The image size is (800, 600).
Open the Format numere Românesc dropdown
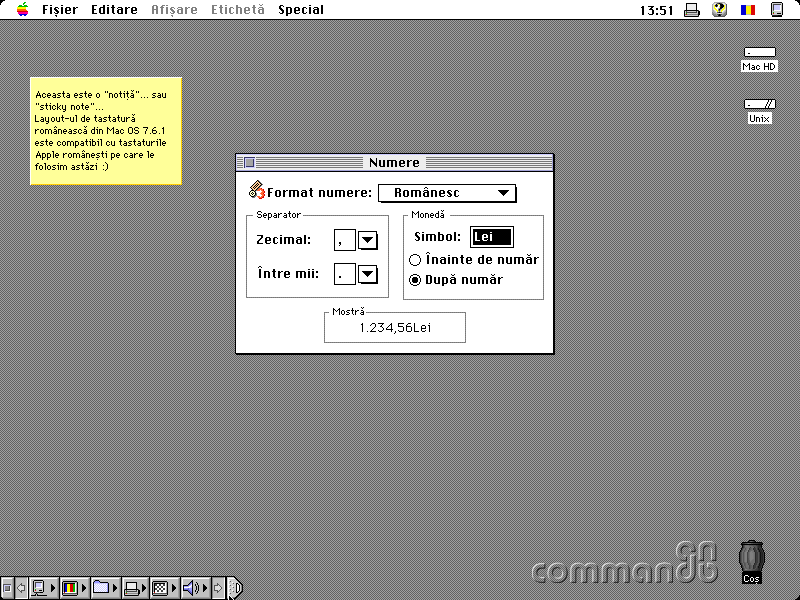pos(447,193)
